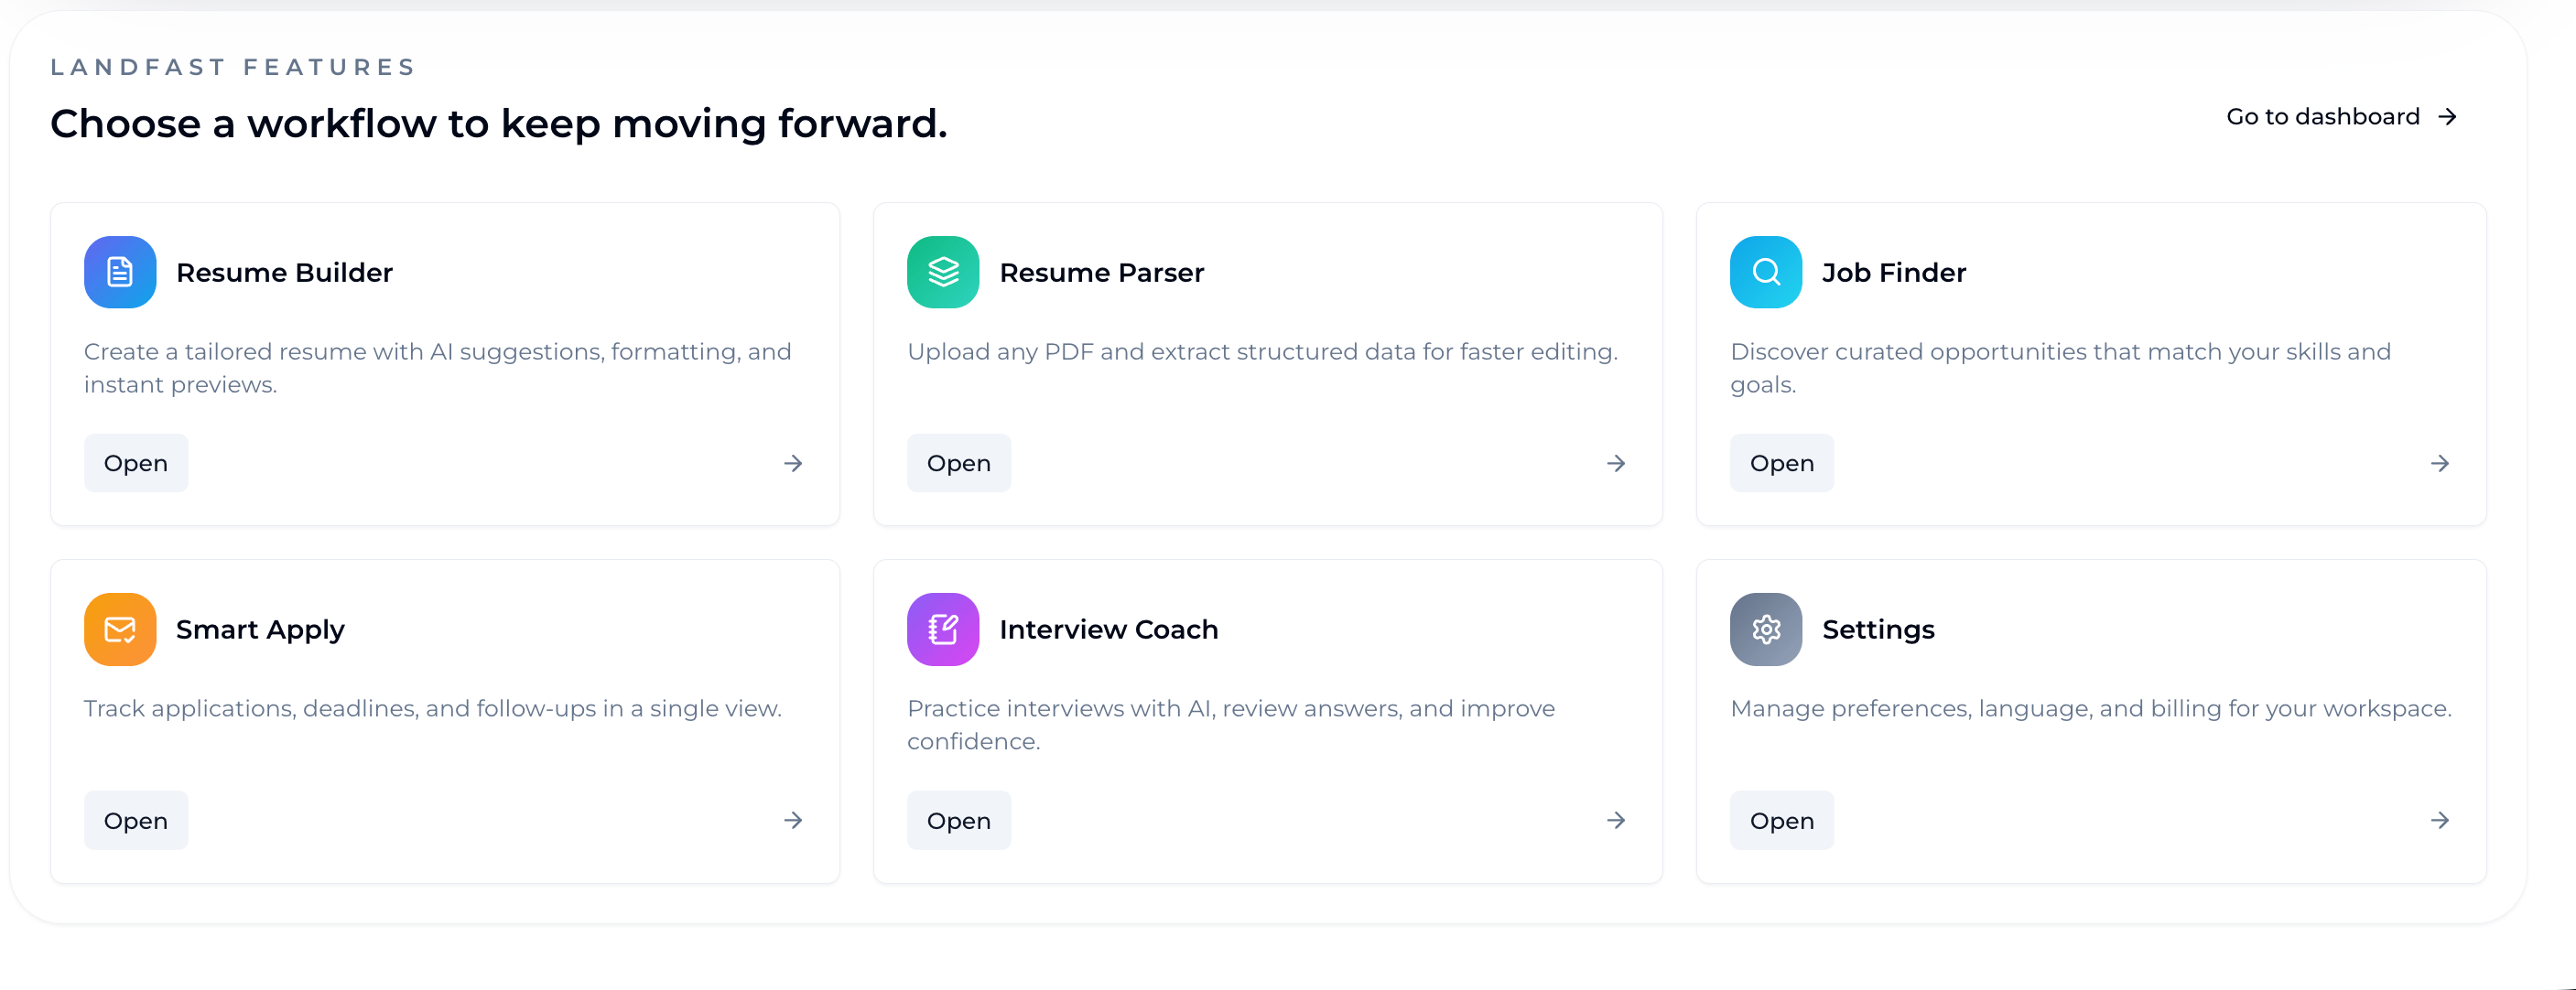Screen dimensions: 2576x990
Task: Select the Job Finder magnifier icon
Action: coord(1764,271)
